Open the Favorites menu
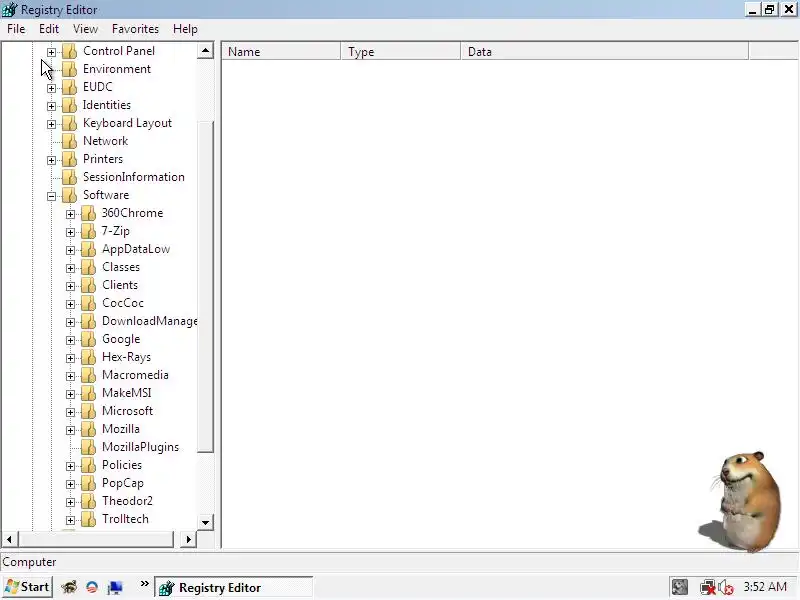800x600 pixels. coord(135,29)
